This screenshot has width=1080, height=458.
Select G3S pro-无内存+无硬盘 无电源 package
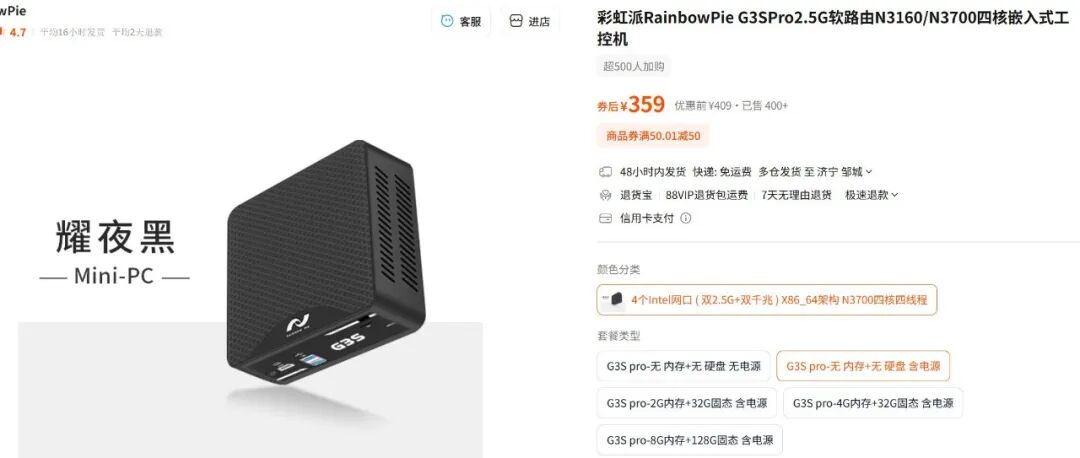tap(683, 366)
